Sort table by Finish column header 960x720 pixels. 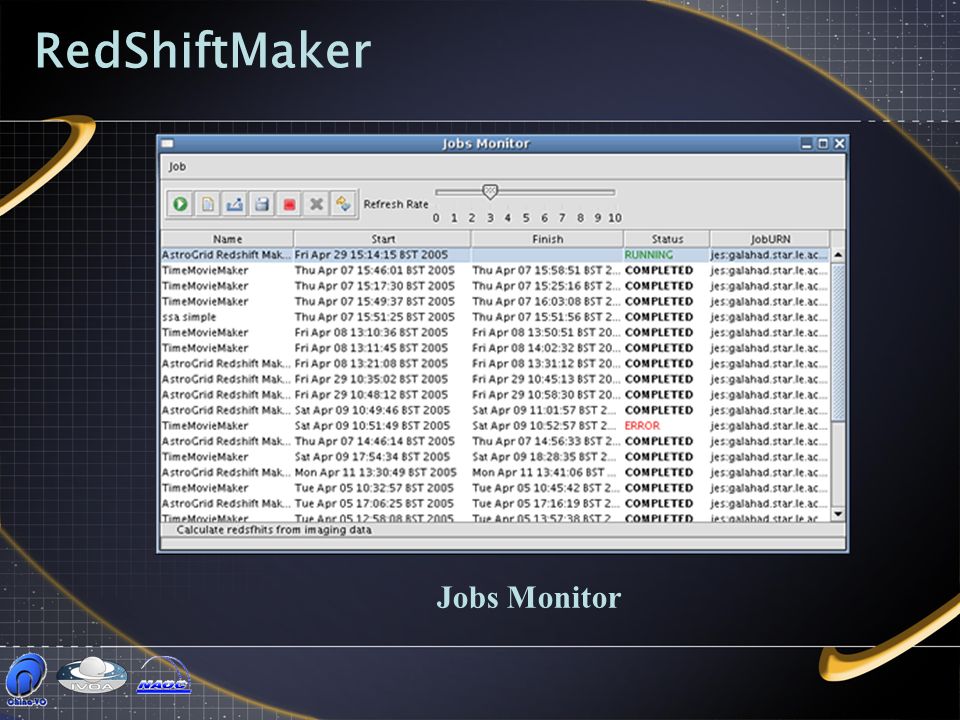tap(547, 239)
